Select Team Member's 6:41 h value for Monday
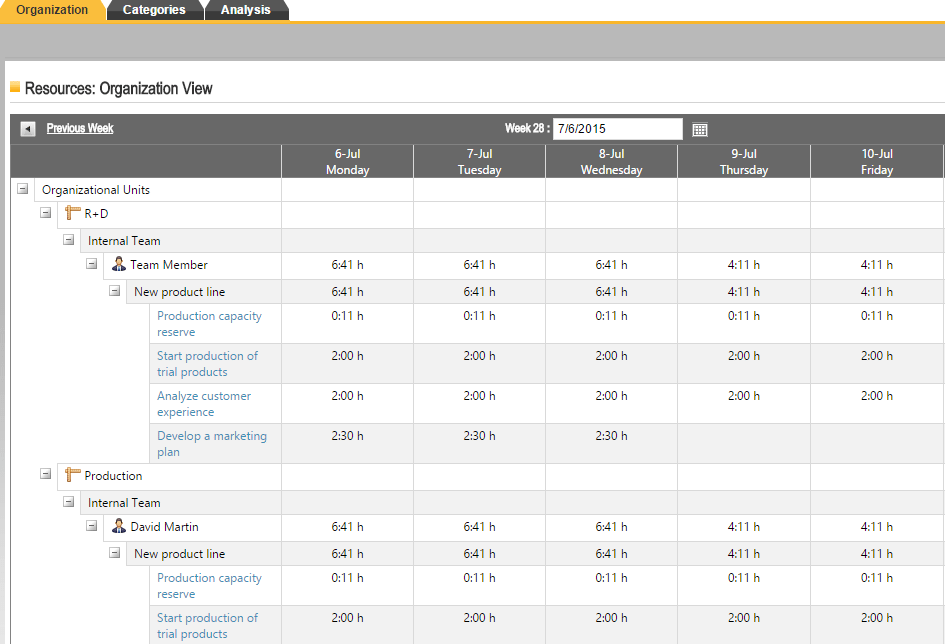945x644 pixels. (x=347, y=264)
